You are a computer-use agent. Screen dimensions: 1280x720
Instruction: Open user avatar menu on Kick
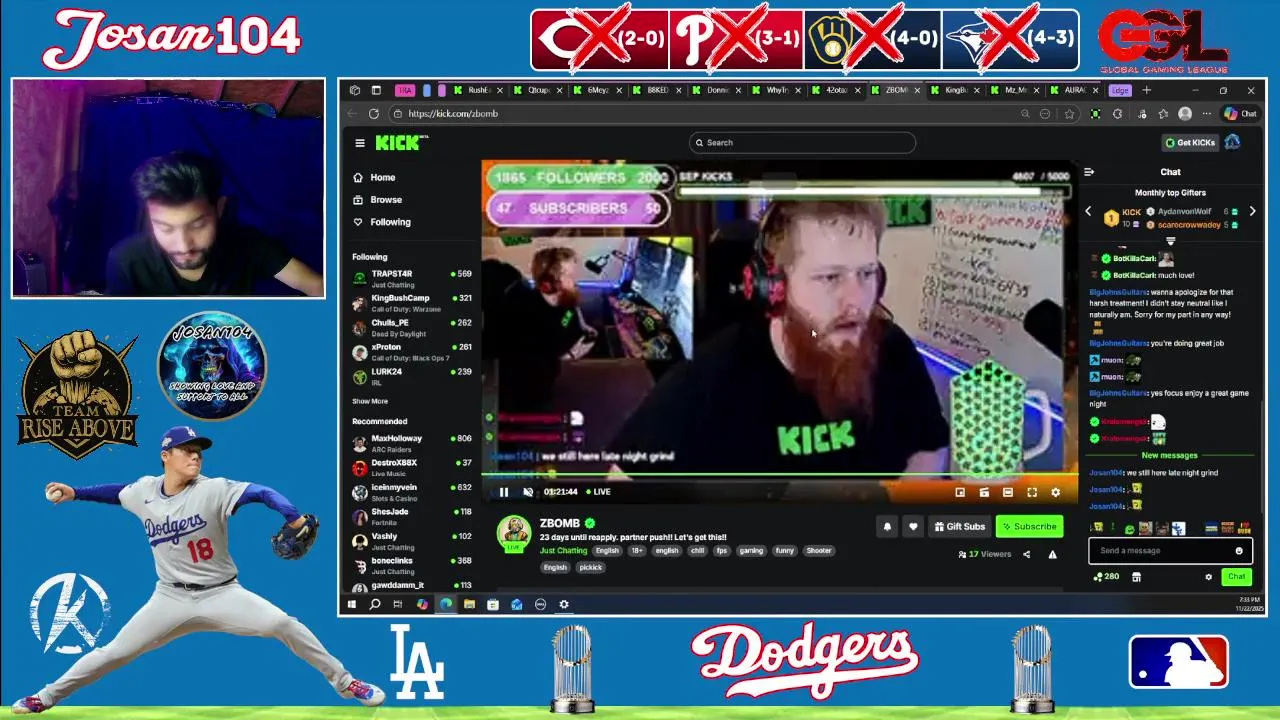click(x=1232, y=143)
